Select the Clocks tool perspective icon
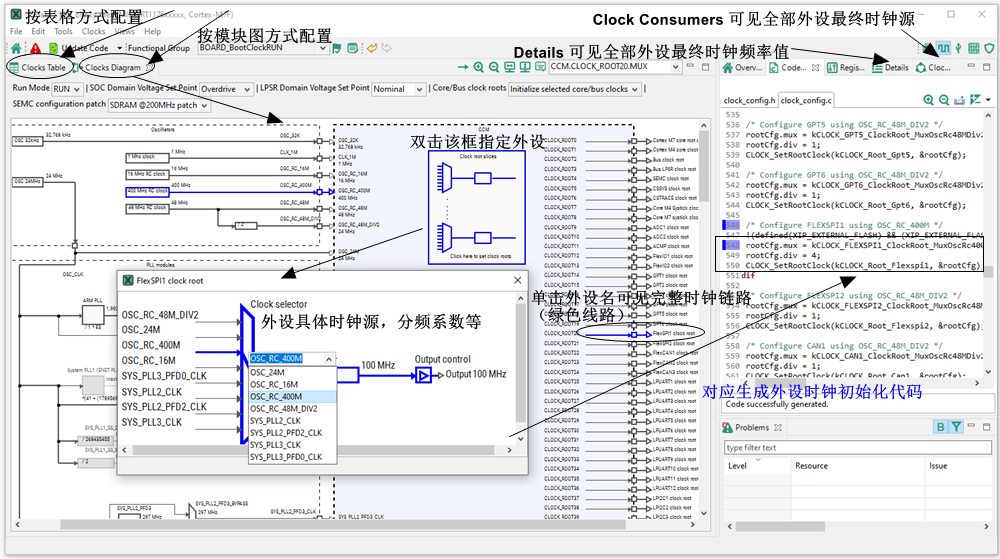This screenshot has height=559, width=1000. pos(943,48)
